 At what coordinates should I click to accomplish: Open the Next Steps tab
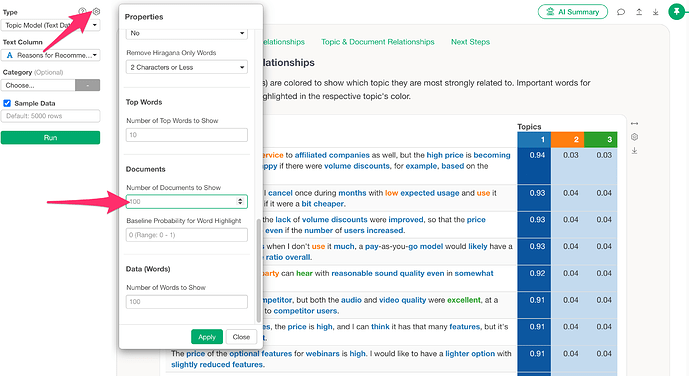pos(470,42)
